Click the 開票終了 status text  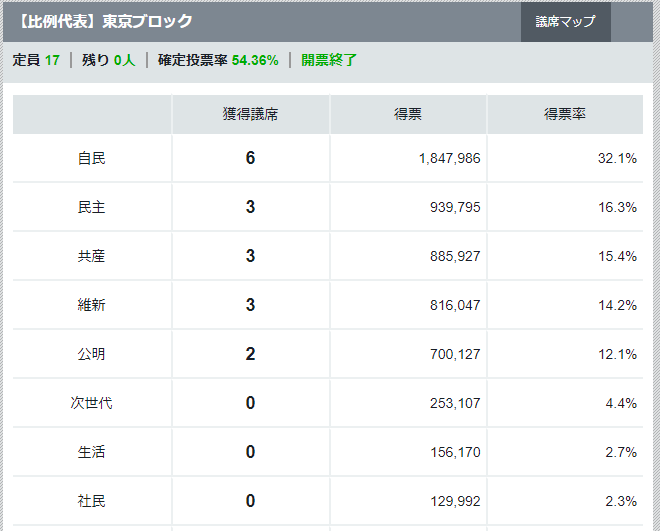329,60
